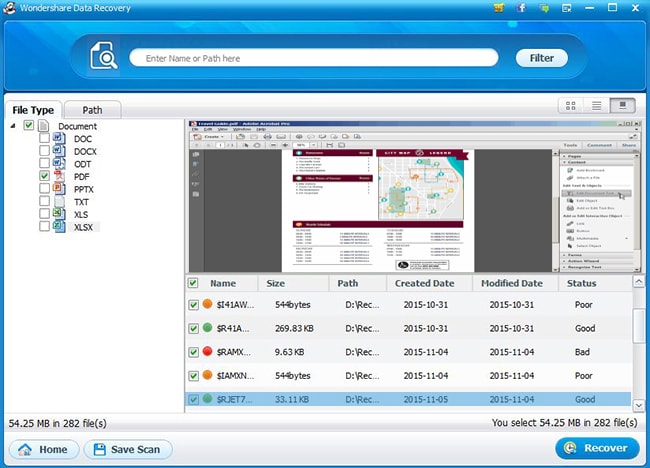Click the Document category page icon
The height and width of the screenshot is (468, 650).
pyautogui.click(x=44, y=126)
